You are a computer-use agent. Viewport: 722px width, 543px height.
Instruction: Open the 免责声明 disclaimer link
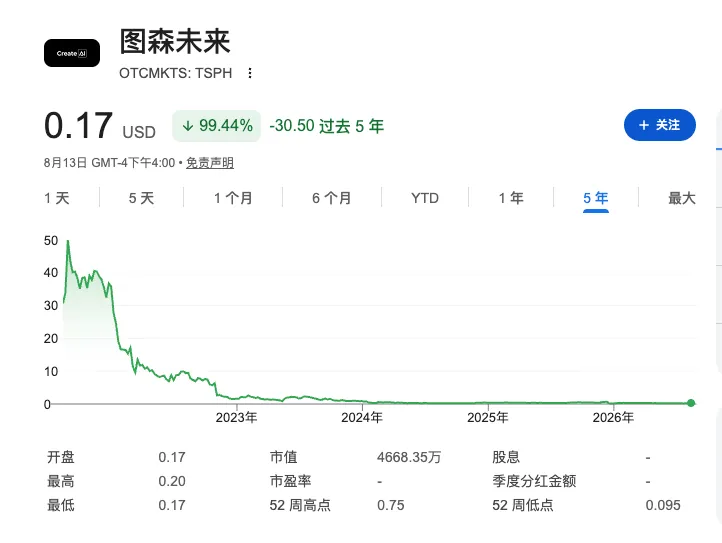click(x=210, y=163)
